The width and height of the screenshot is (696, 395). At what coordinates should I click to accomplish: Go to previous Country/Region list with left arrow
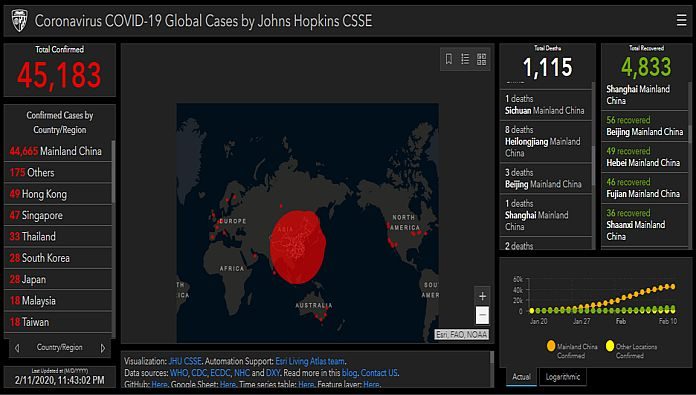click(x=17, y=348)
